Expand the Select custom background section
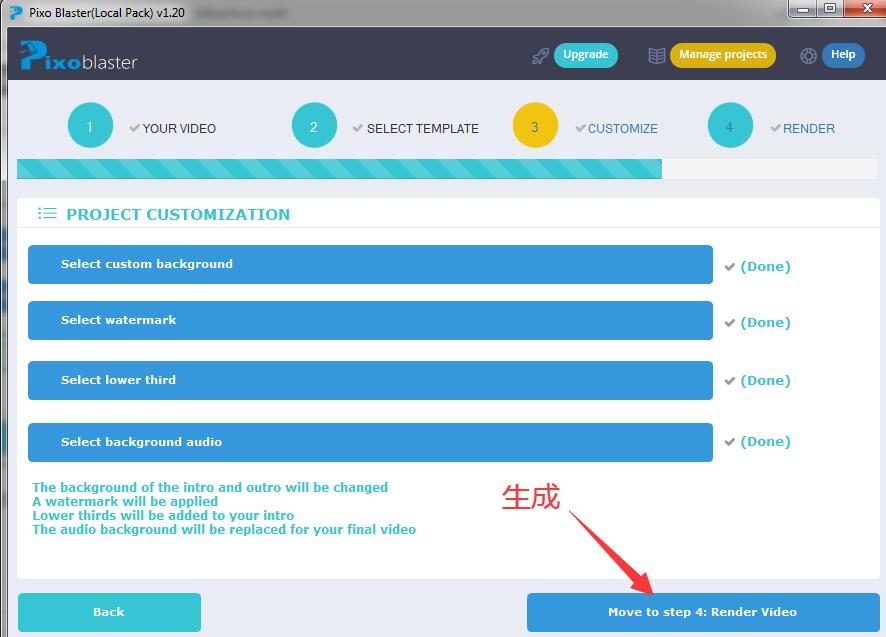Viewport: 886px width, 637px height. [370, 264]
